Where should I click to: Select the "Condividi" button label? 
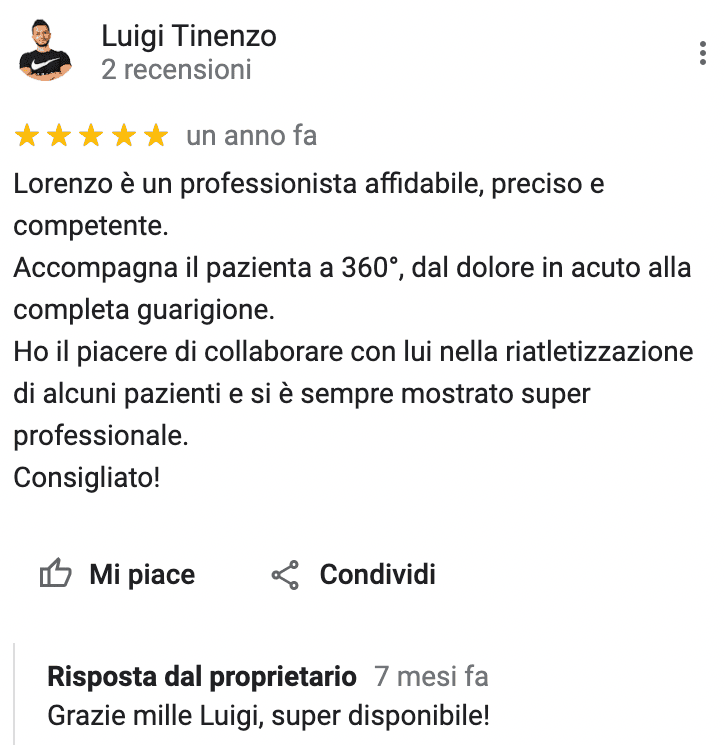[x=378, y=574]
